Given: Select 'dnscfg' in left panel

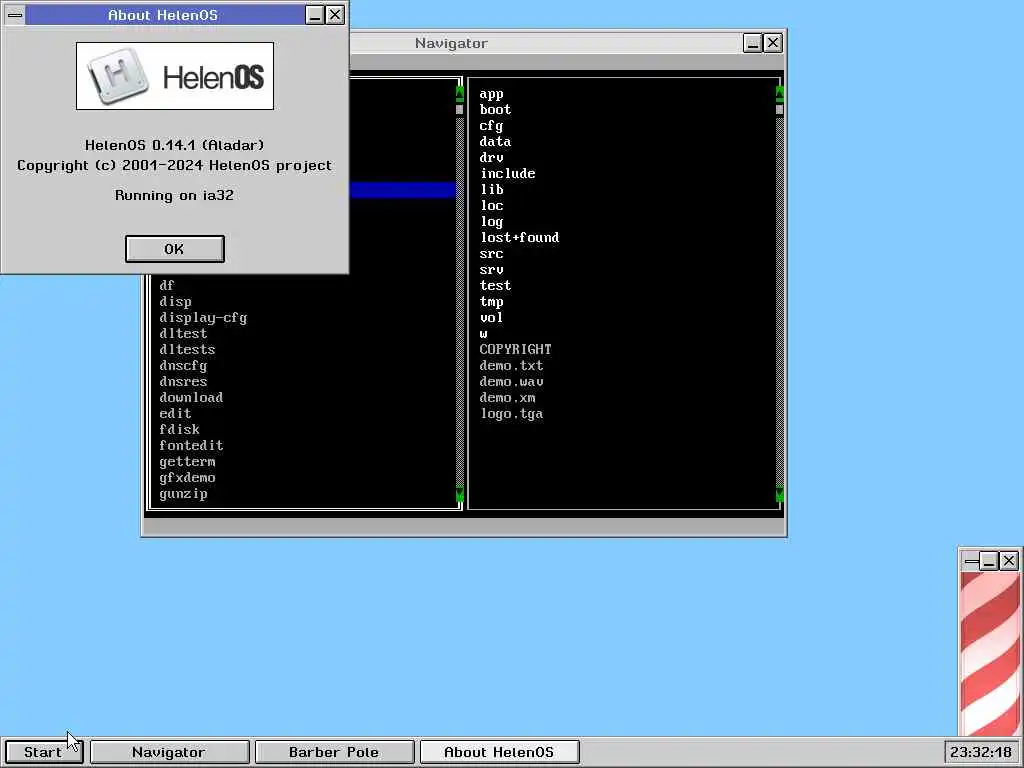Looking at the screenshot, I should pos(183,366).
